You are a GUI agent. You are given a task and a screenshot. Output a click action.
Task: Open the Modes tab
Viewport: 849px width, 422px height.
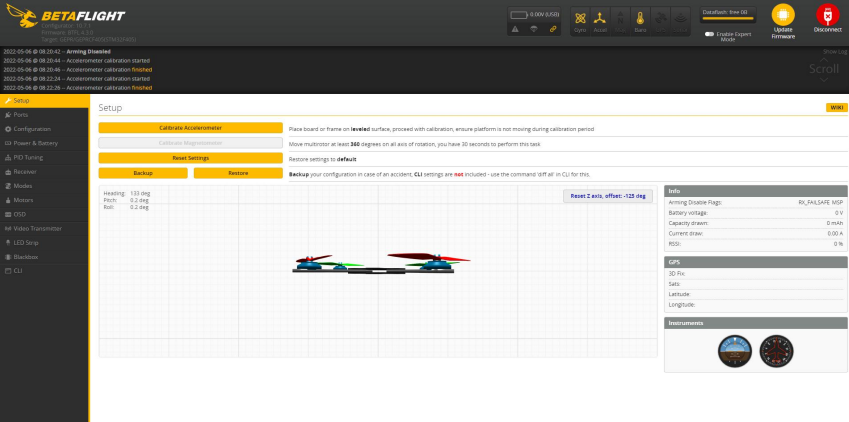(x=44, y=186)
